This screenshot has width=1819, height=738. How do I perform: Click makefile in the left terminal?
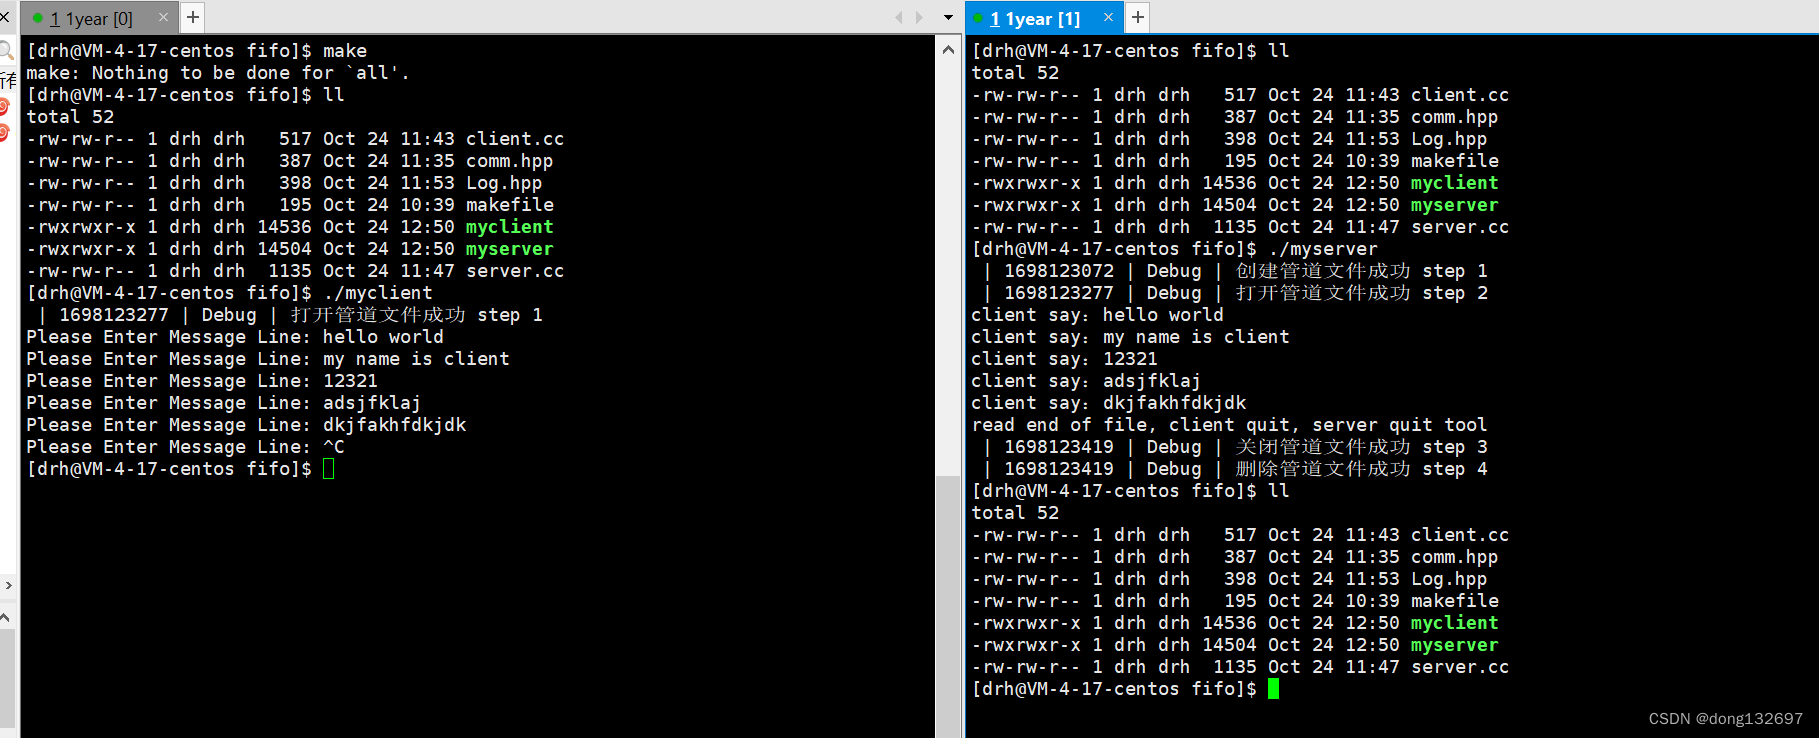coord(510,205)
